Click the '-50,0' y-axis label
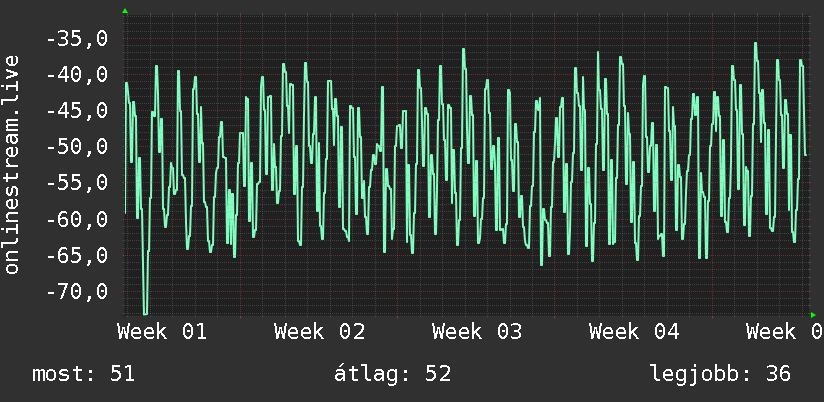 point(77,147)
